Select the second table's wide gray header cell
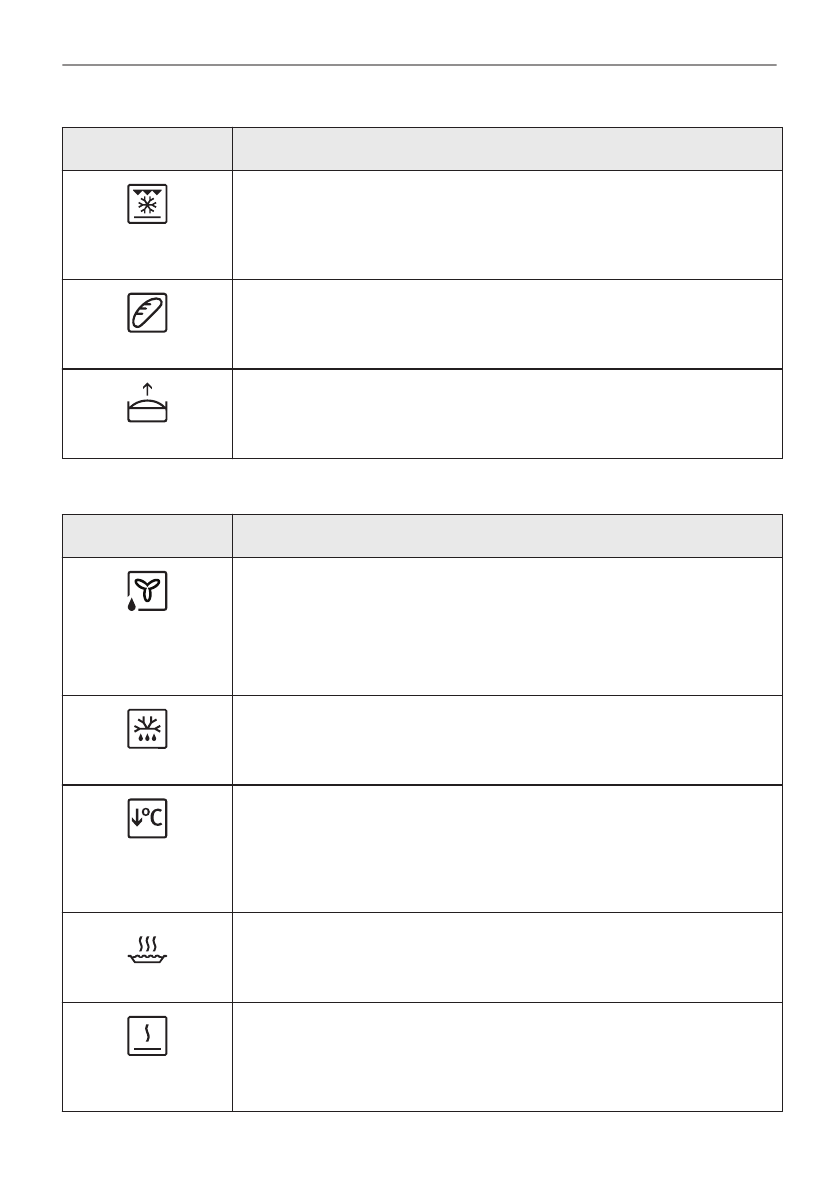 (507, 536)
